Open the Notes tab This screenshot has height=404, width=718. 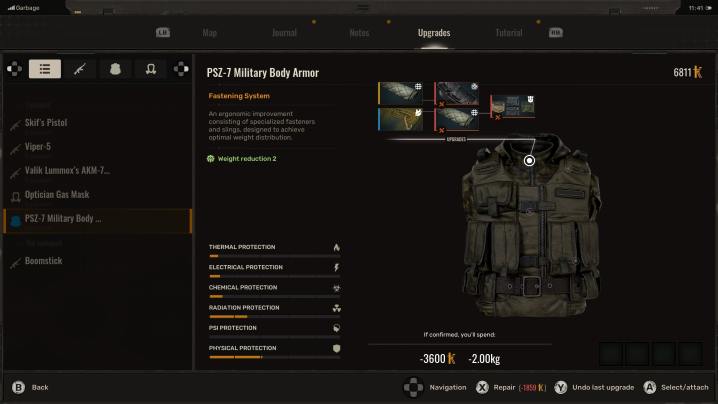click(359, 33)
